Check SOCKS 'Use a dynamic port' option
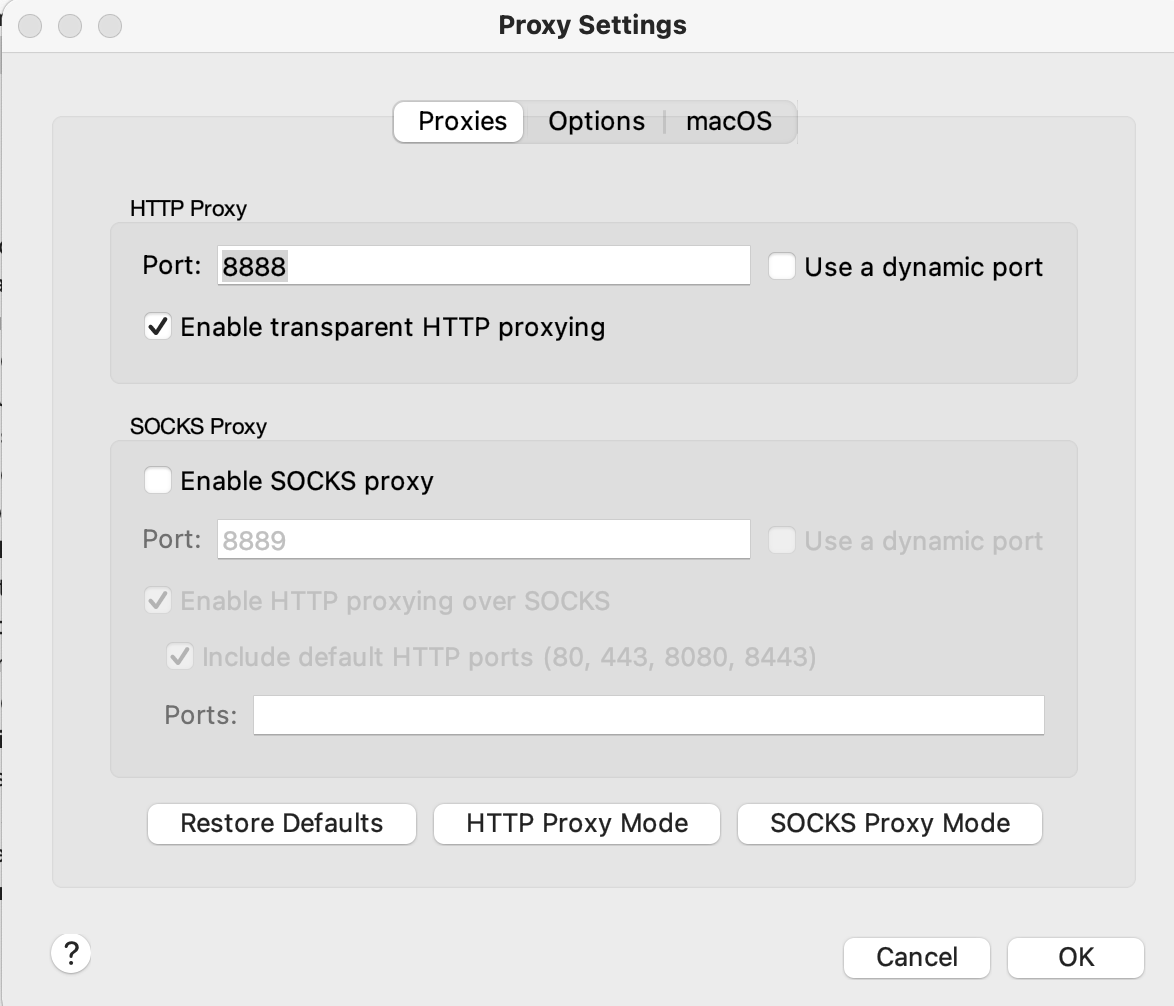This screenshot has height=1006, width=1174. 782,540
